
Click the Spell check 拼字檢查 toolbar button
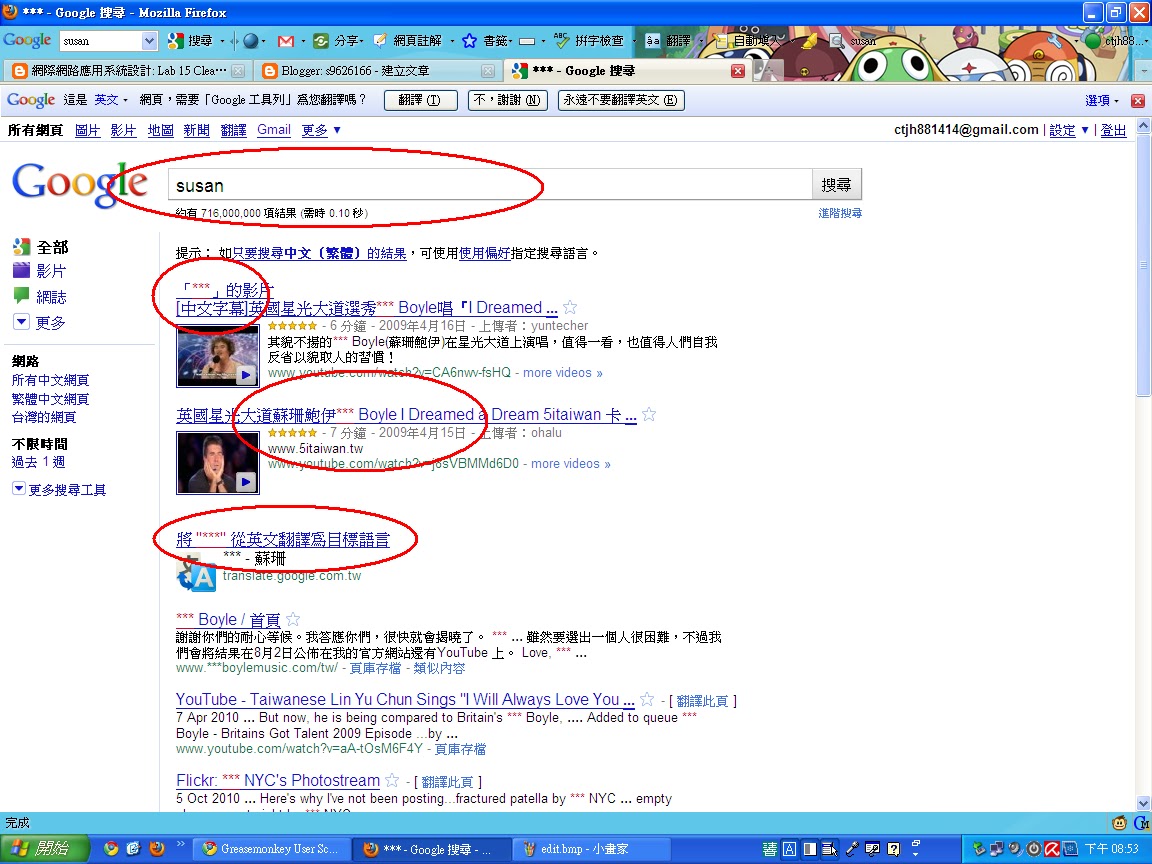[588, 41]
